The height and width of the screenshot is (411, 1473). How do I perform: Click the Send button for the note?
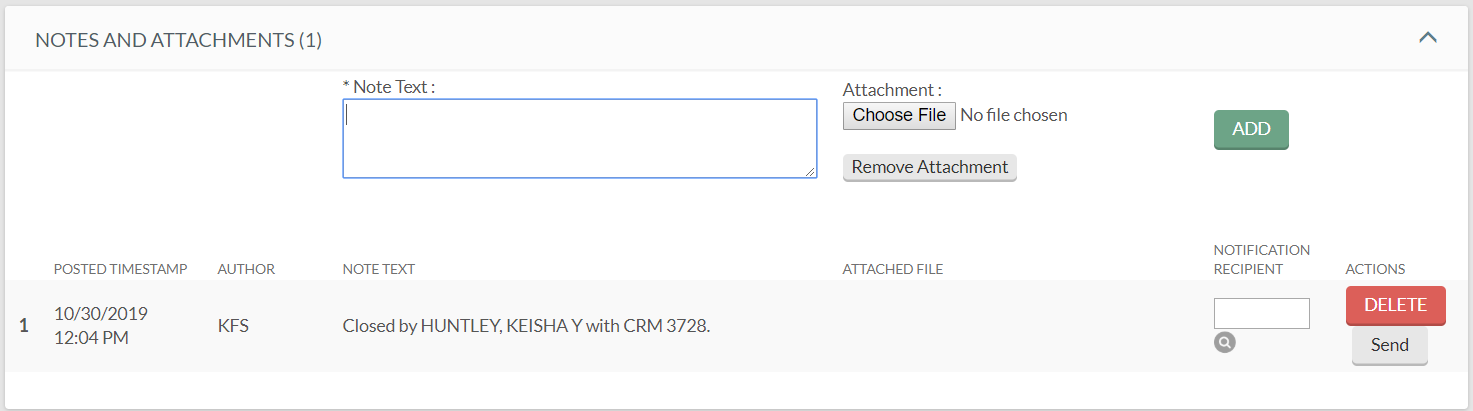point(1389,345)
